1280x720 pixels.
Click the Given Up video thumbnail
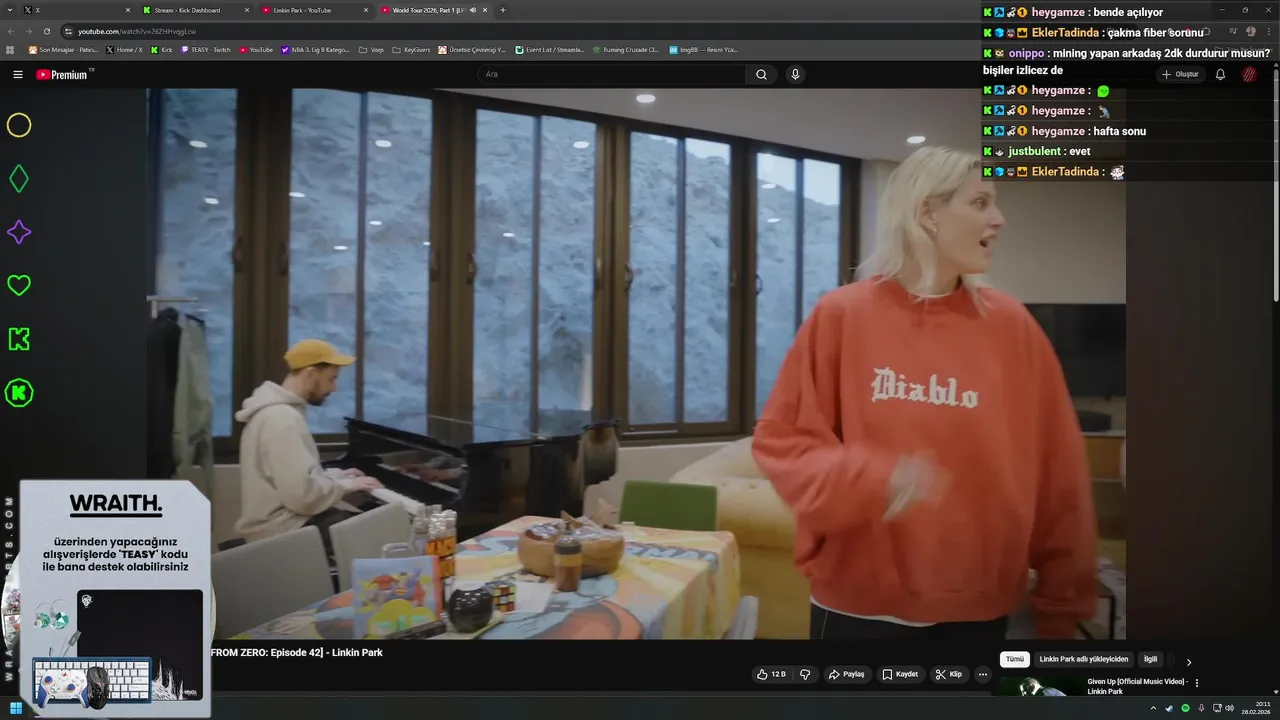pos(1040,687)
